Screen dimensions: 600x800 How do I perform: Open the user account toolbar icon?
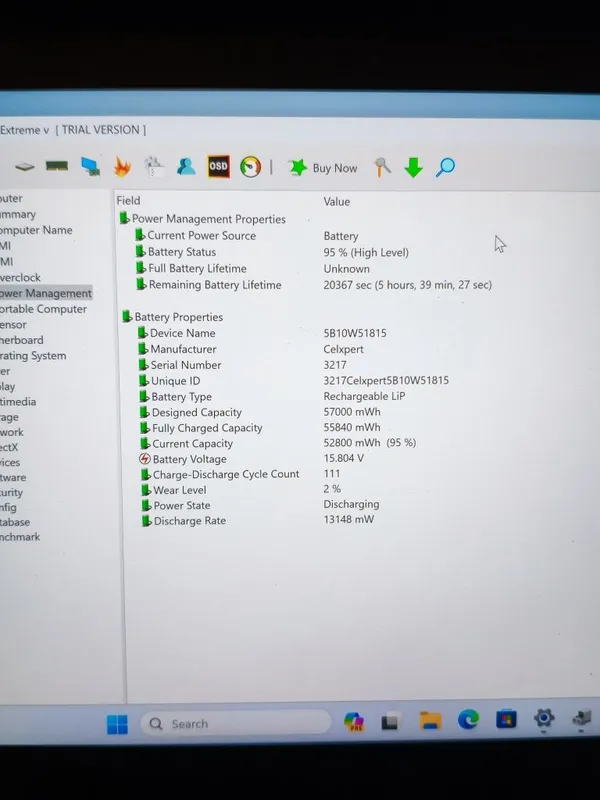(x=186, y=166)
